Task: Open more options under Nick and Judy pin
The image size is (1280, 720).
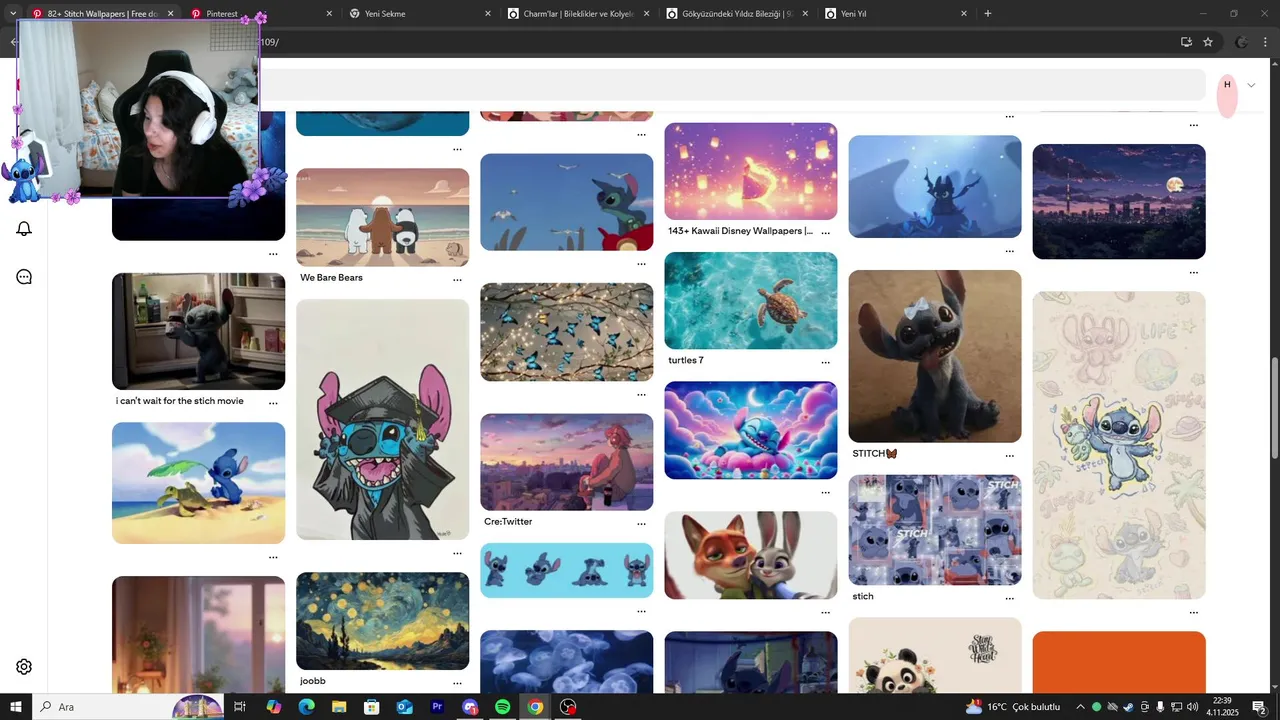Action: click(825, 612)
